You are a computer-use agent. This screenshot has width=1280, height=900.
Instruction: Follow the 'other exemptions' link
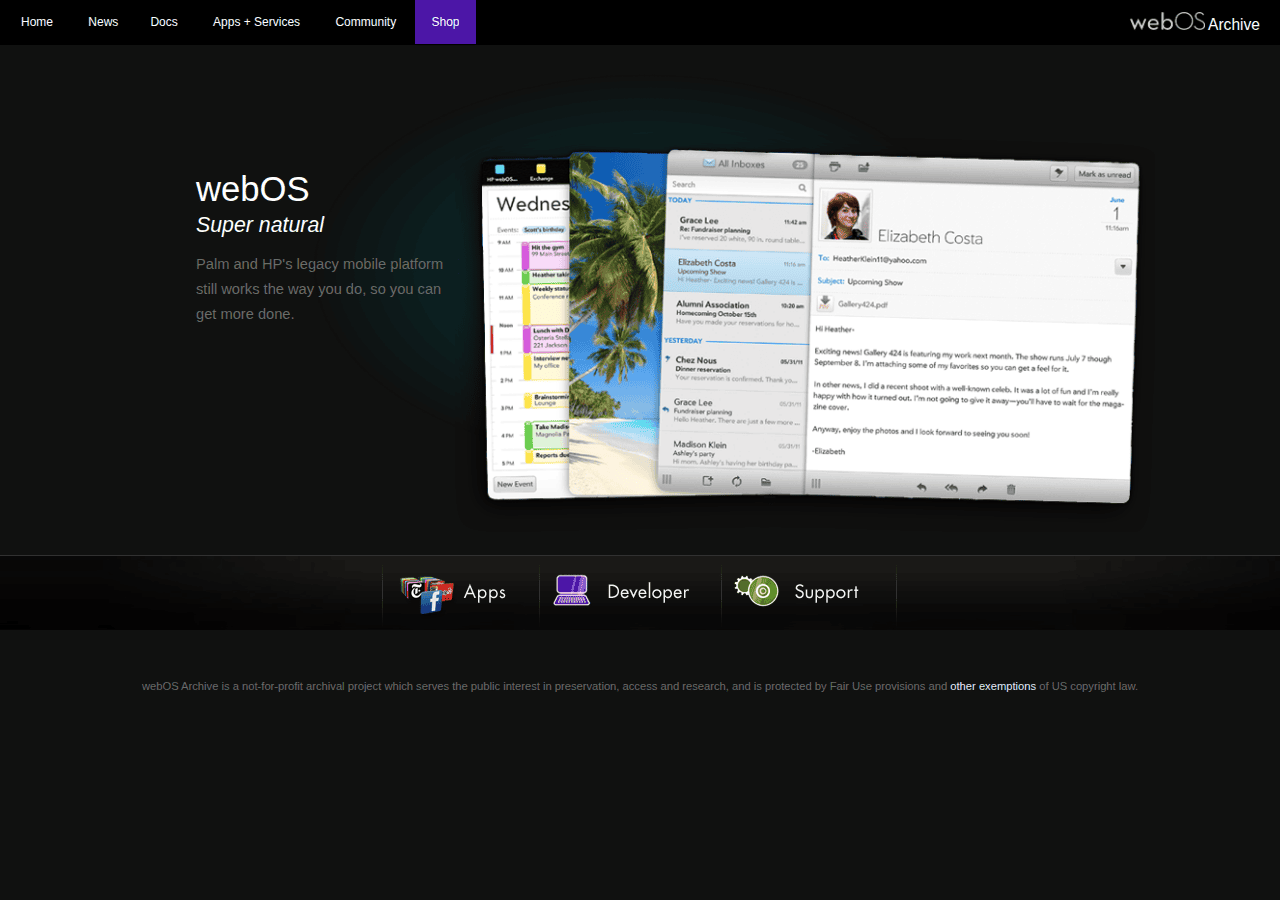[993, 686]
